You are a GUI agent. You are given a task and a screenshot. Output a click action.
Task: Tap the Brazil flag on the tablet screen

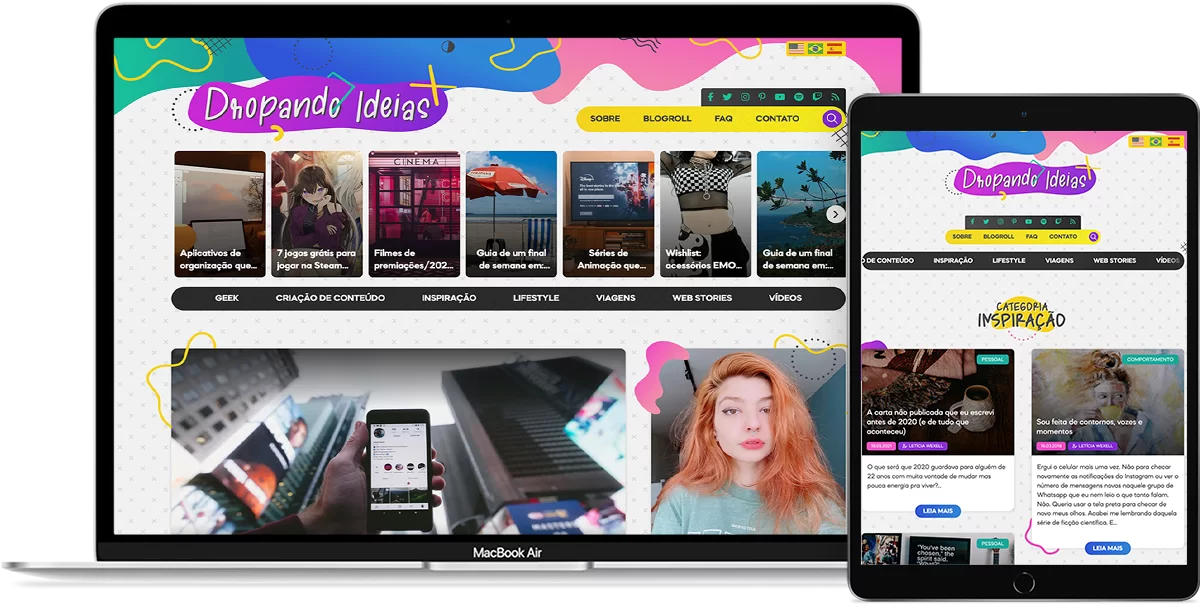coord(1155,142)
